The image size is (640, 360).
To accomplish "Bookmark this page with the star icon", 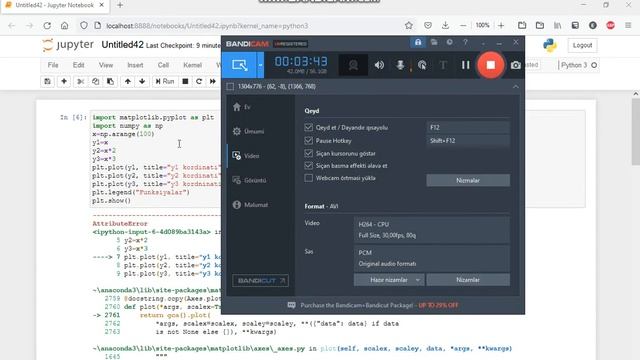I will coord(409,25).
